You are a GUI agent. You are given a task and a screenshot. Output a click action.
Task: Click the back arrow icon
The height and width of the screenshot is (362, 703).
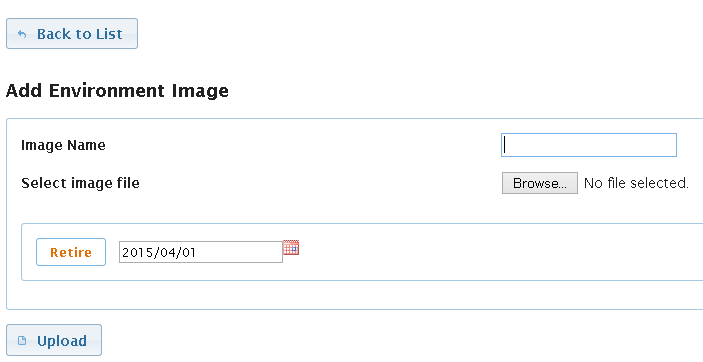click(x=22, y=34)
